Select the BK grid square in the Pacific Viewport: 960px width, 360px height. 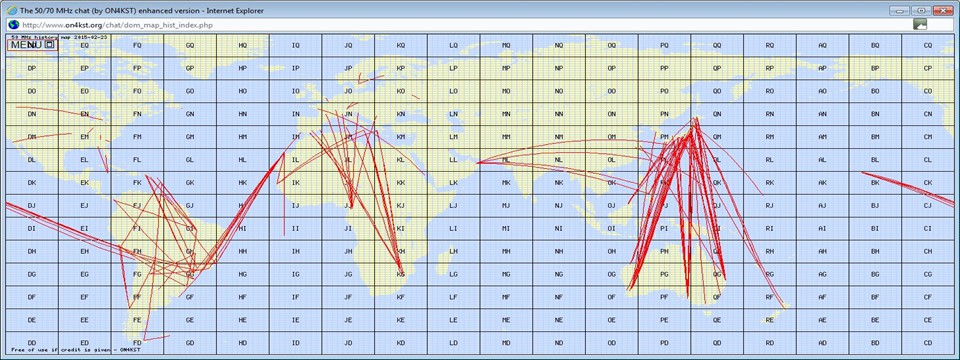click(875, 182)
